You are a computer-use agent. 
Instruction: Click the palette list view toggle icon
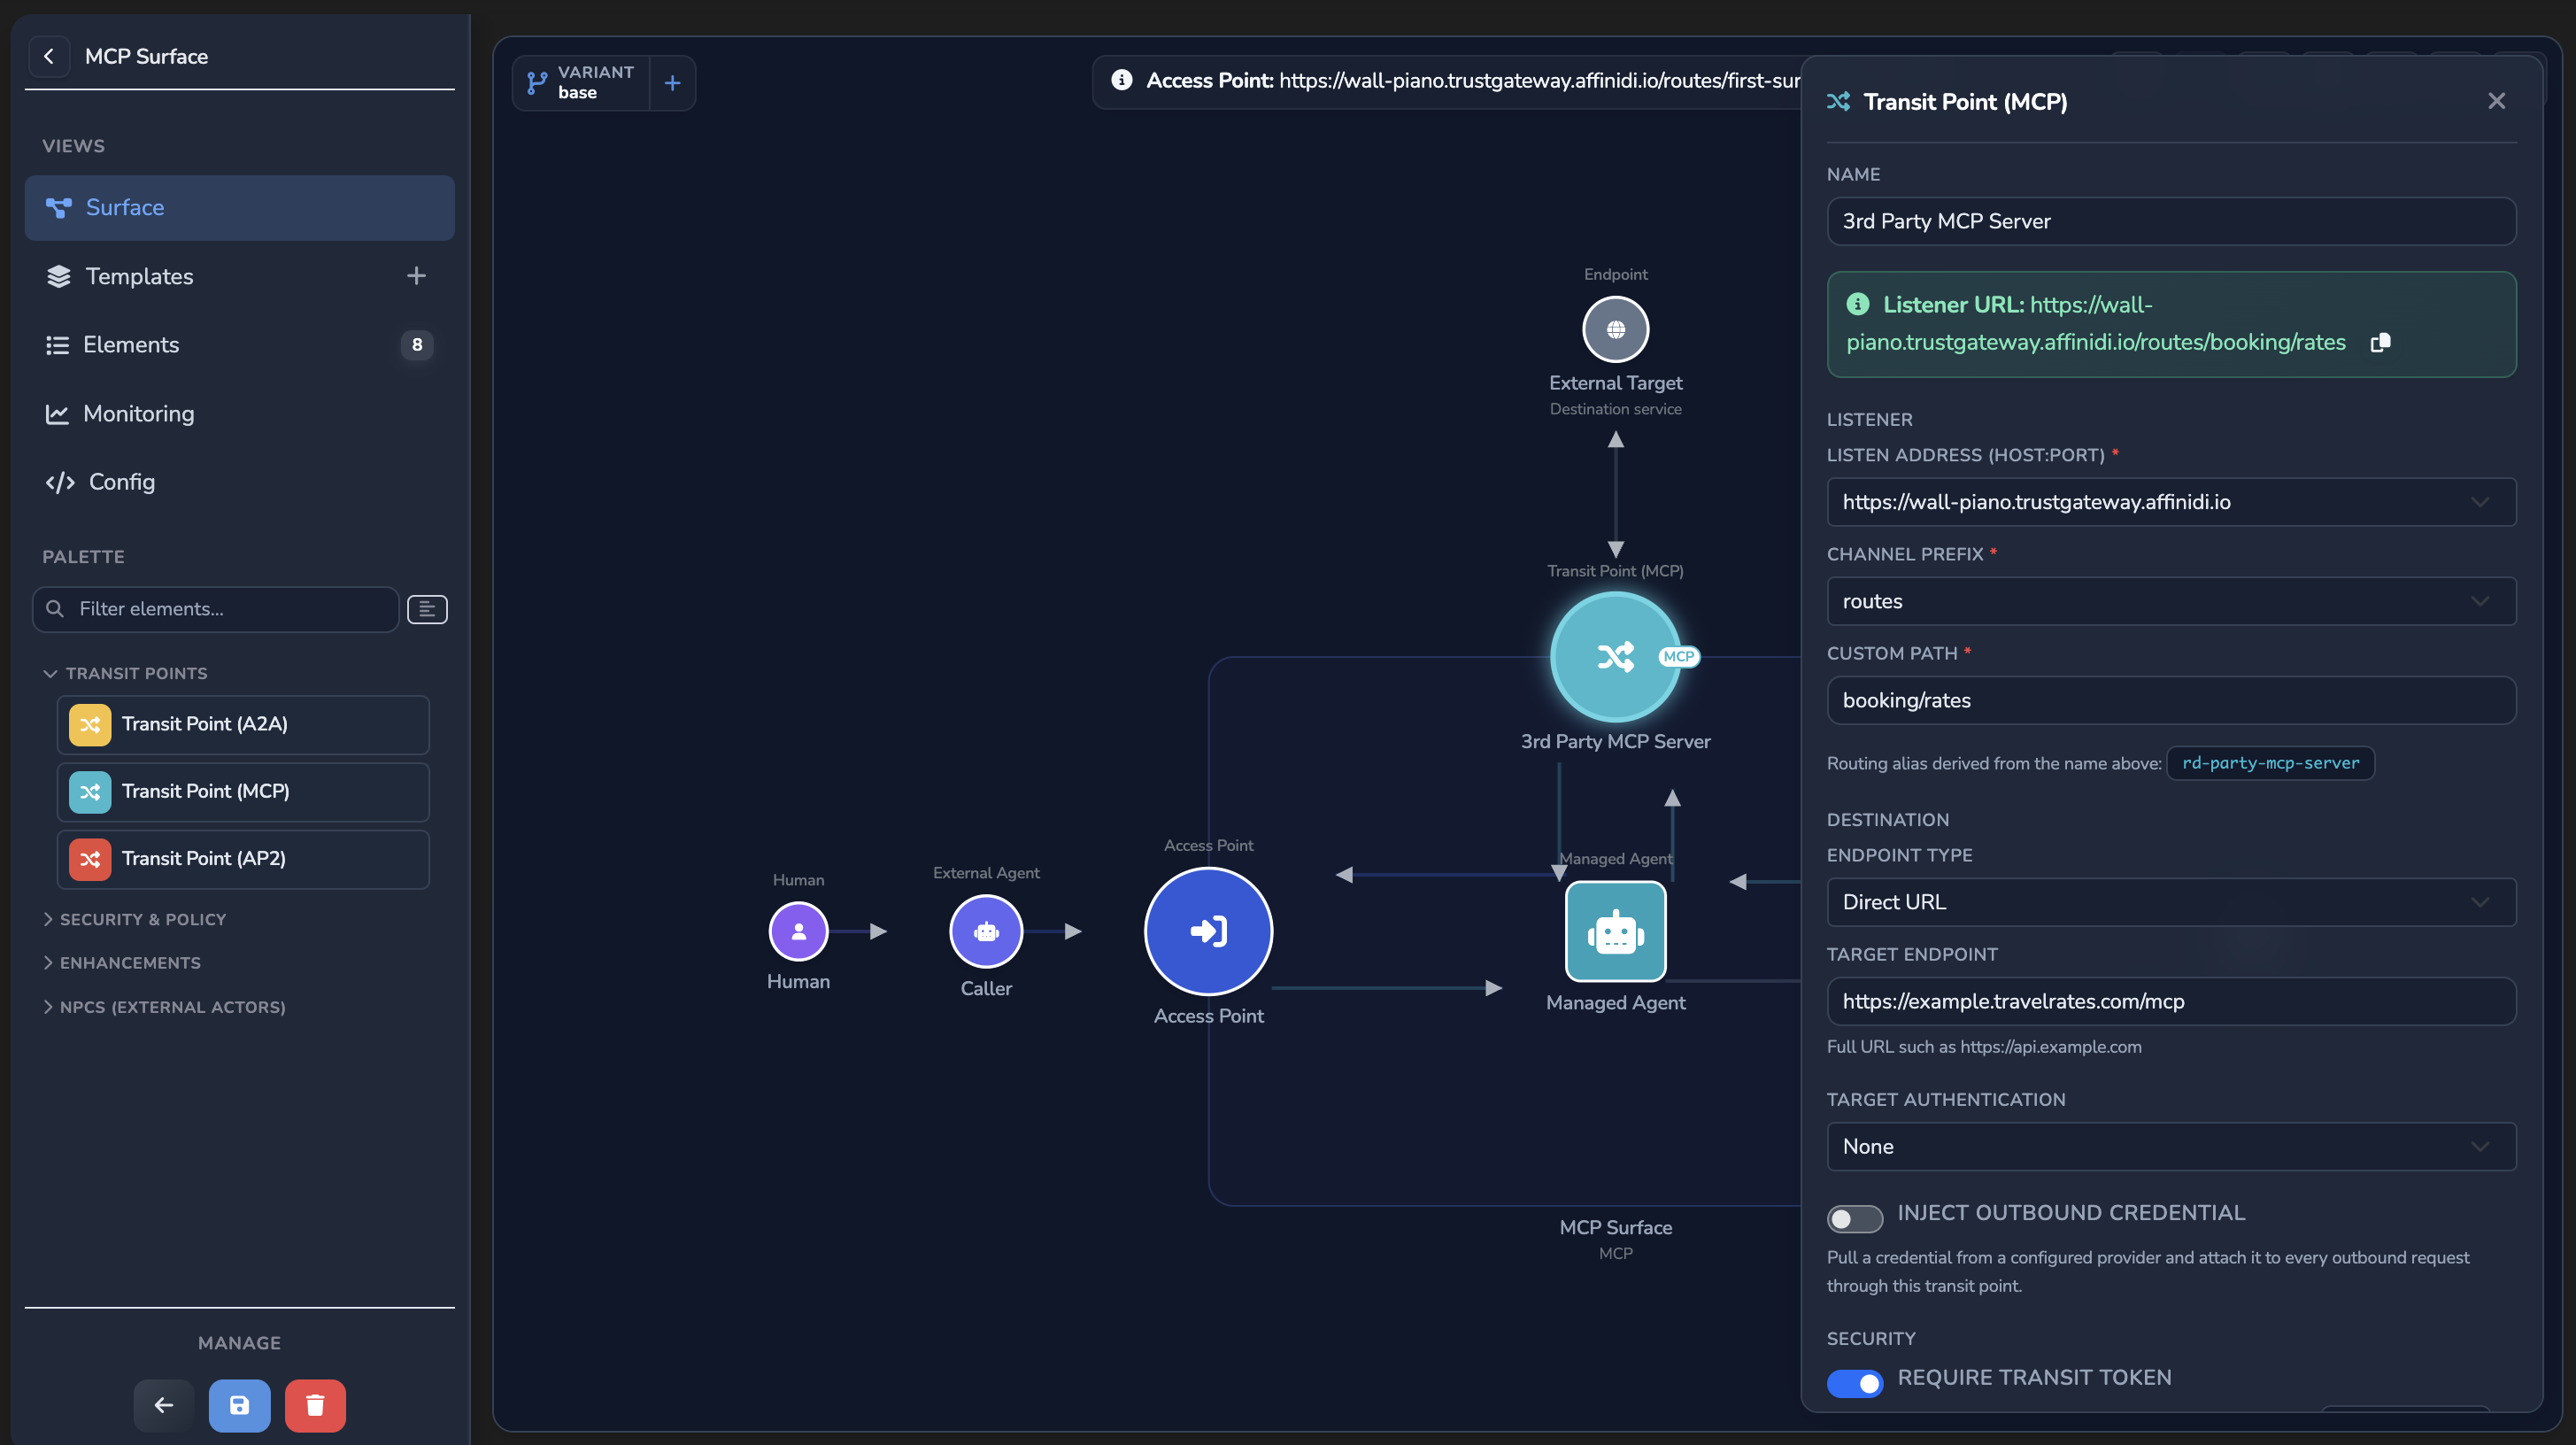pos(427,609)
